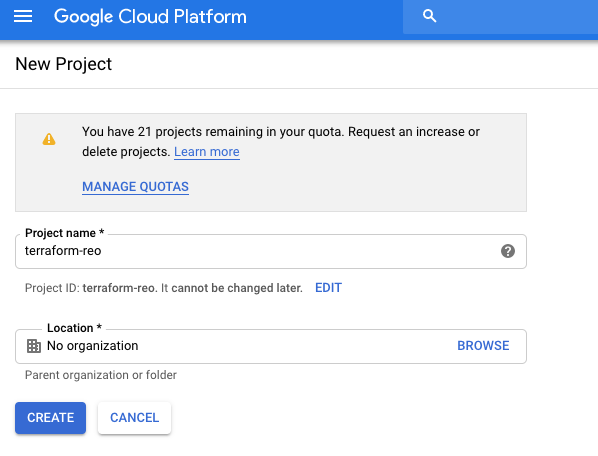Click the New Project page heading
598x456 pixels.
64,64
